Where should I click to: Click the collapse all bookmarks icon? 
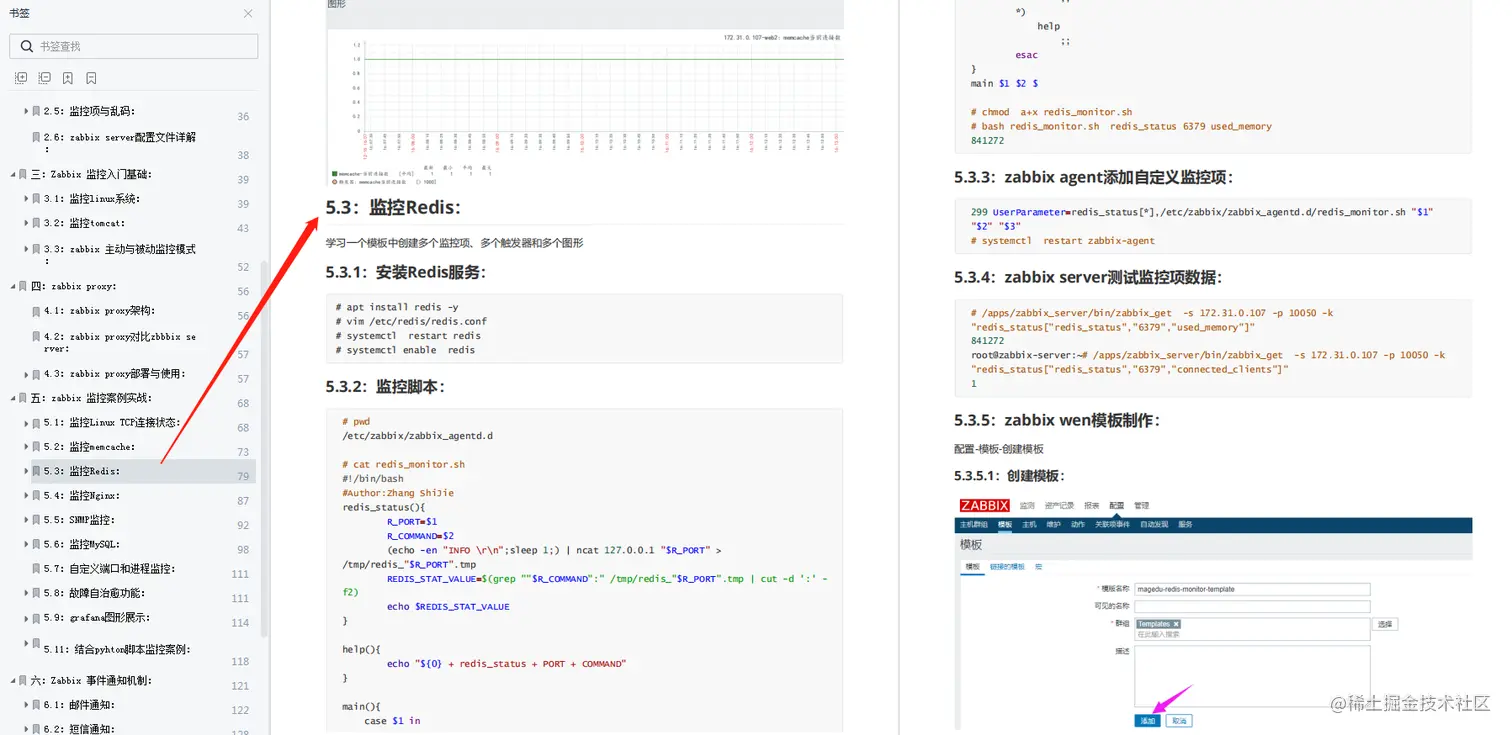click(44, 78)
